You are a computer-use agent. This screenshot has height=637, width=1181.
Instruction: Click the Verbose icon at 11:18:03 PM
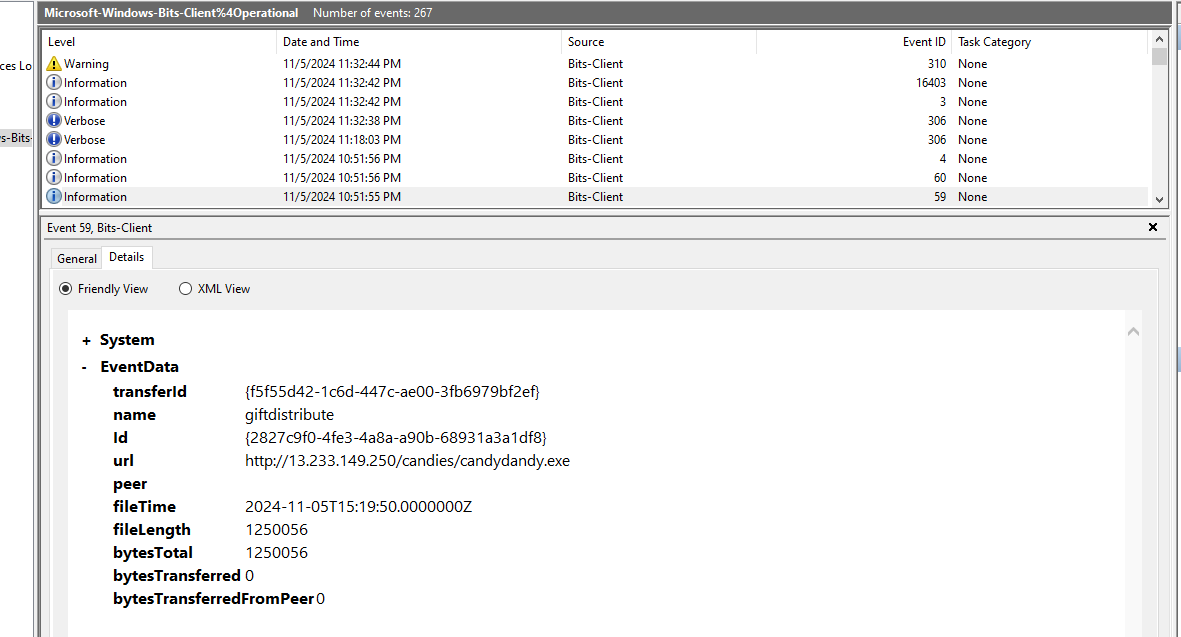tap(53, 139)
